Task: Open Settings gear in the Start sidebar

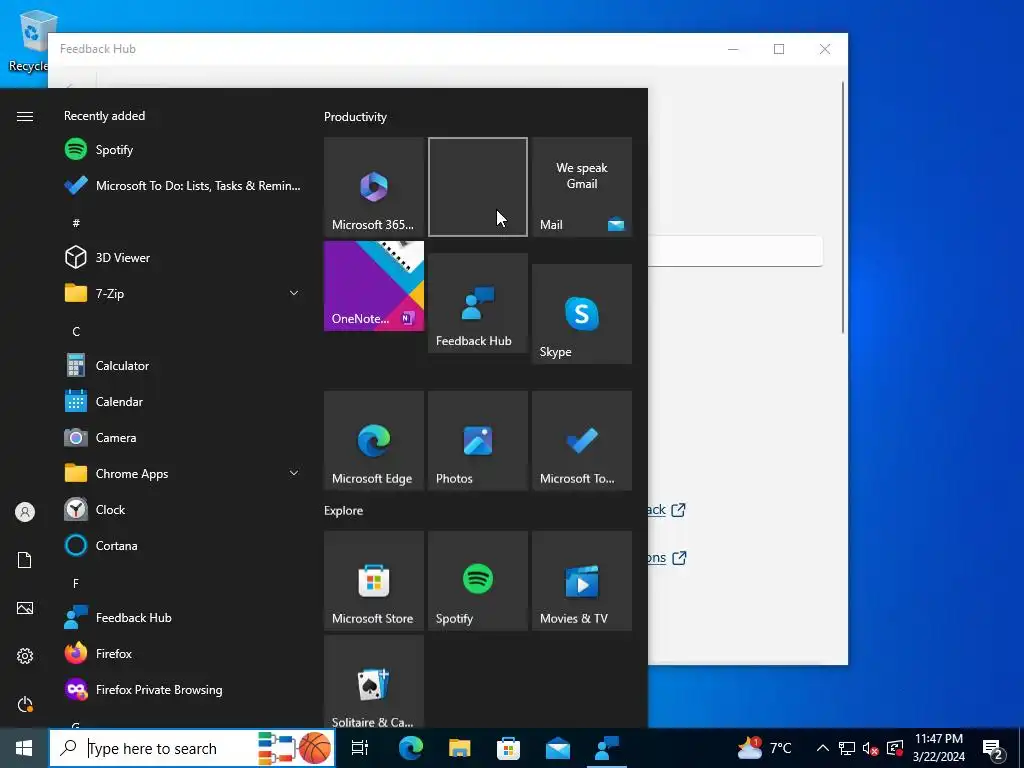Action: click(x=25, y=656)
